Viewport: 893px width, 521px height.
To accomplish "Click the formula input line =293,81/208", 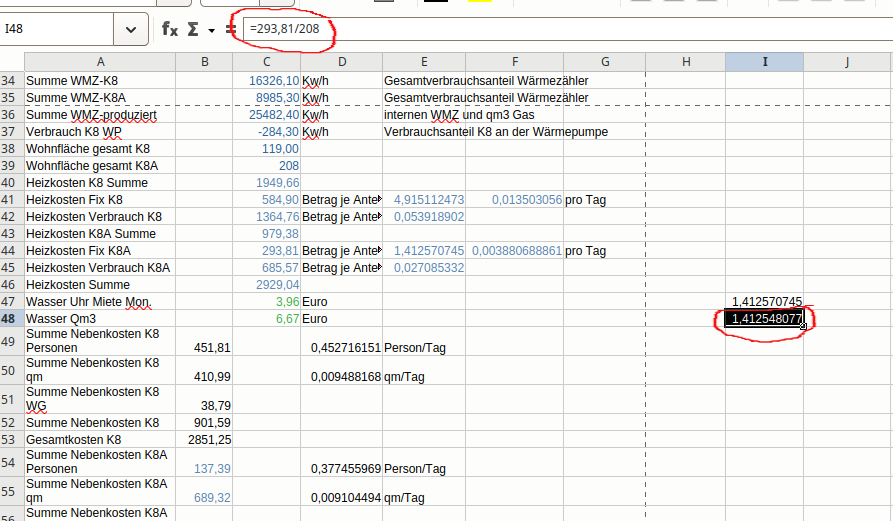I will click(x=568, y=28).
